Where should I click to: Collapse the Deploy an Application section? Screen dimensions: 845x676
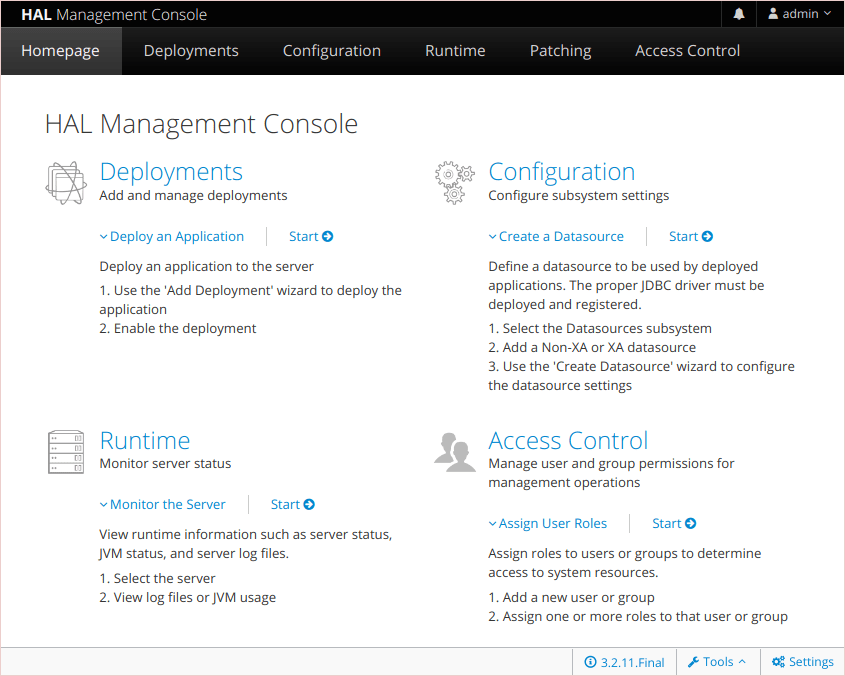point(172,237)
